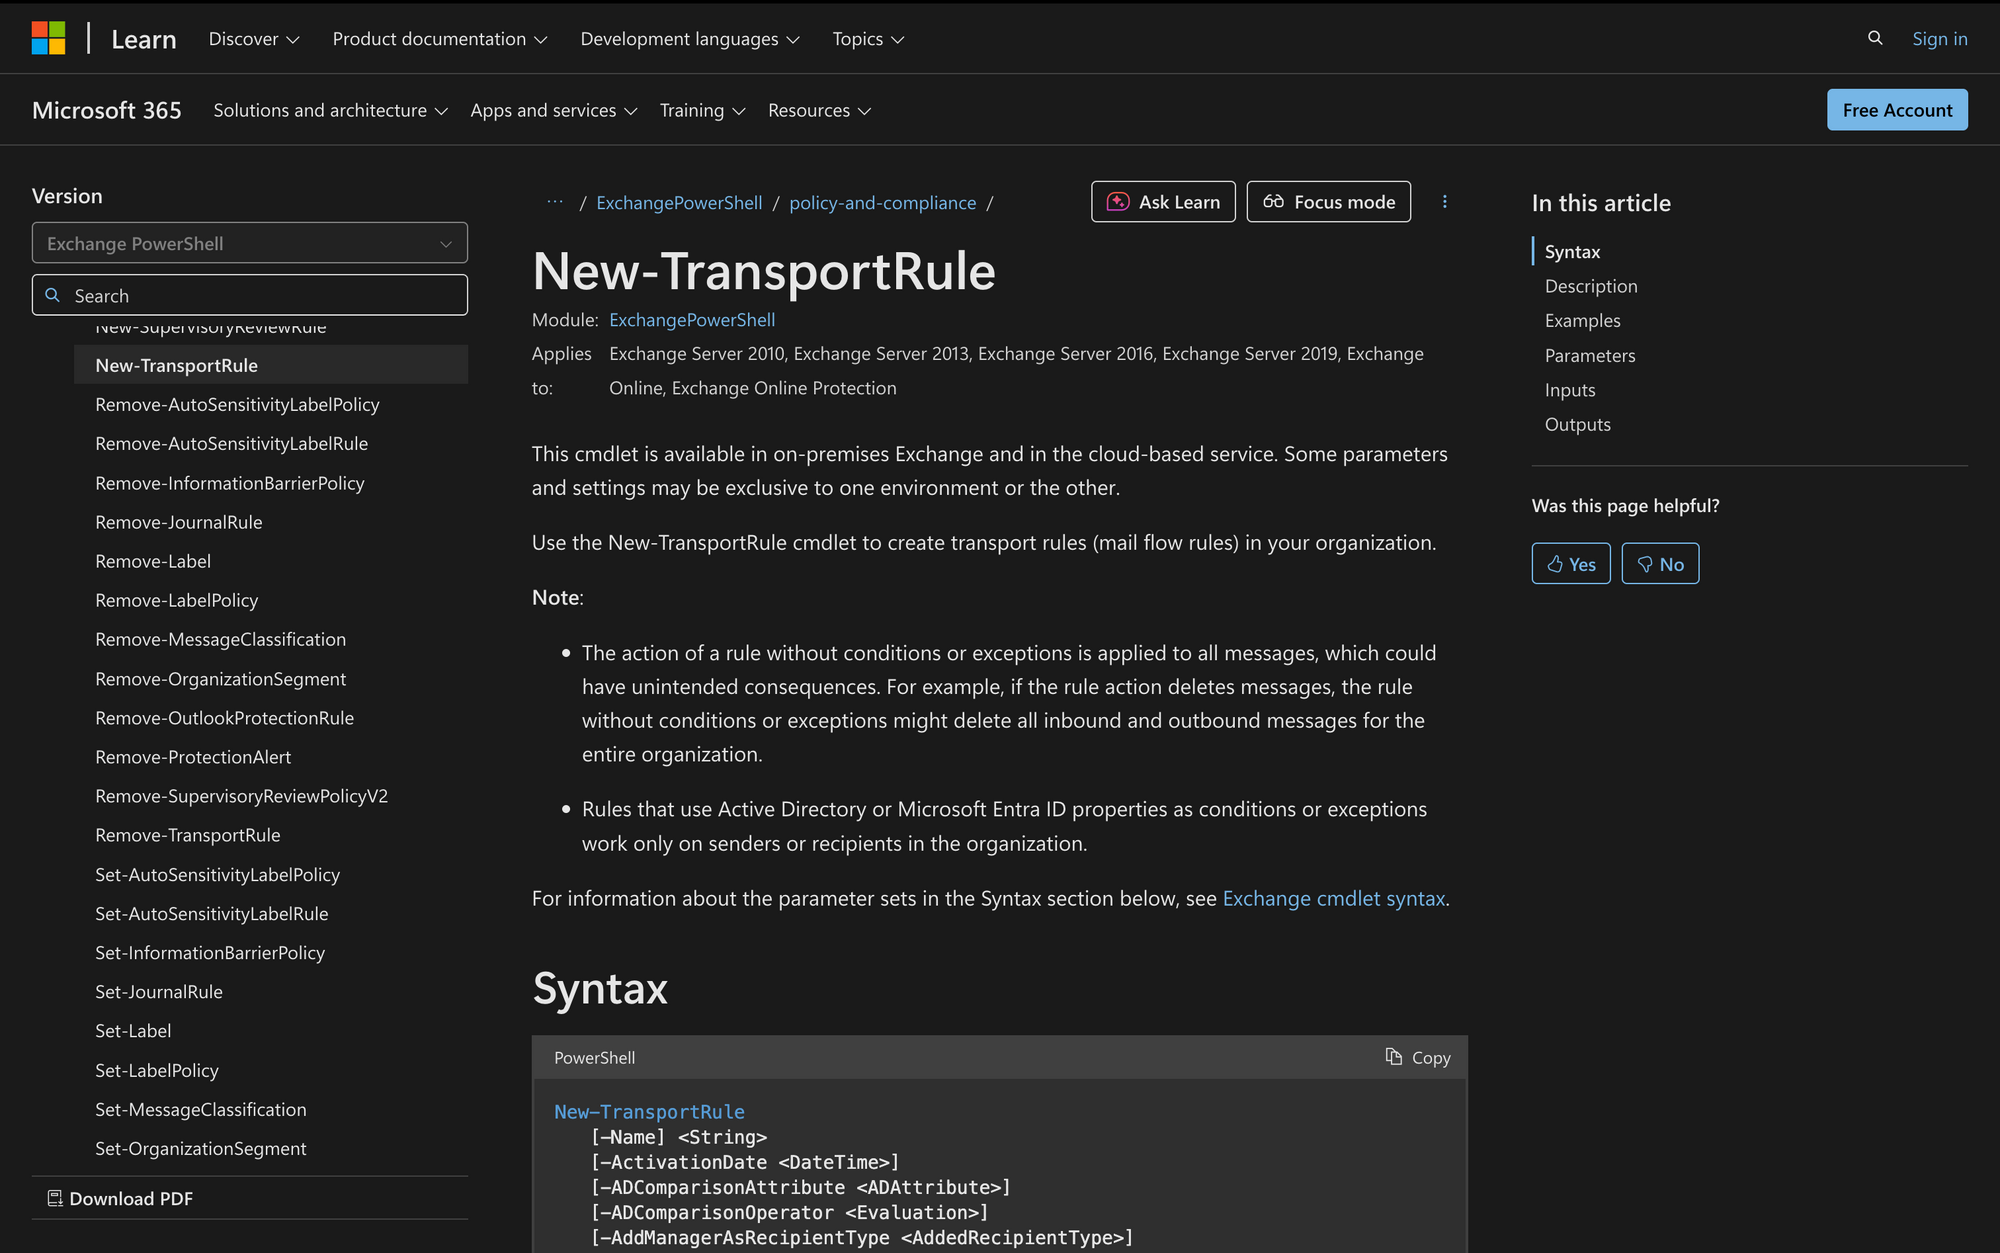Enable Focus mode

(1328, 202)
